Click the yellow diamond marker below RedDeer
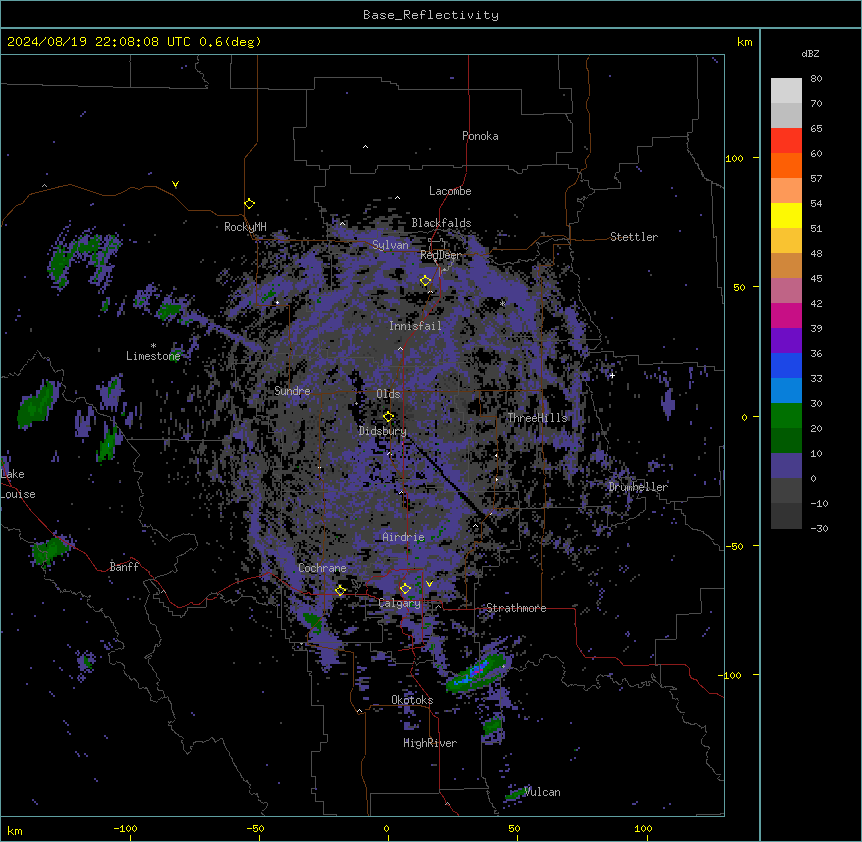This screenshot has width=862, height=842. pyautogui.click(x=425, y=281)
